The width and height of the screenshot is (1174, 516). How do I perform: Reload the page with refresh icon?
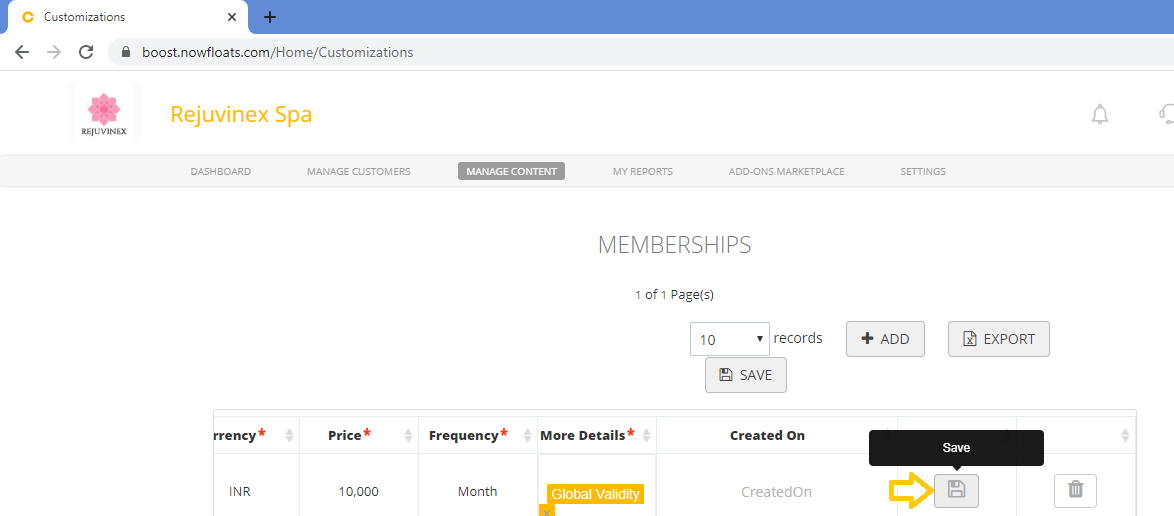point(86,52)
